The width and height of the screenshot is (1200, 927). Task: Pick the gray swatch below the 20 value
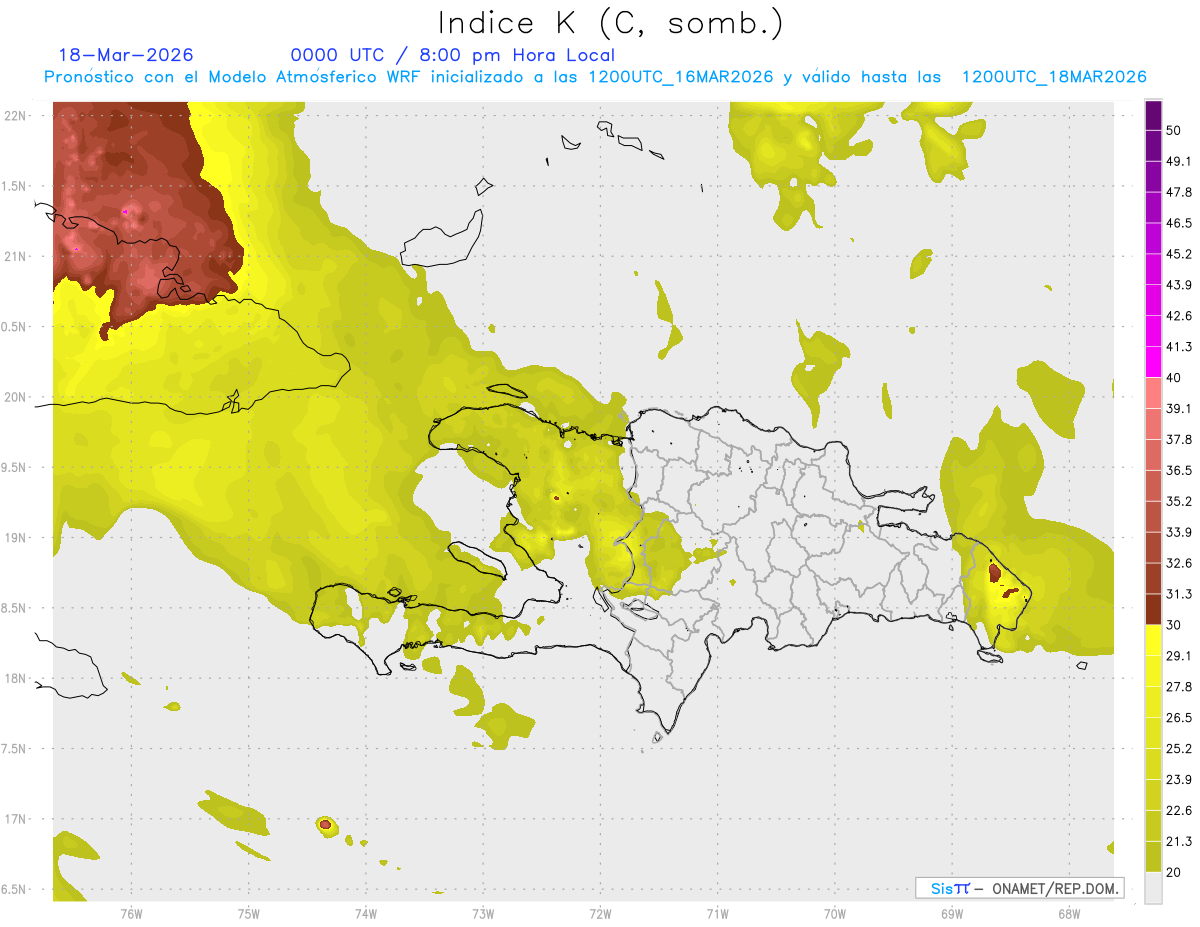[1153, 888]
